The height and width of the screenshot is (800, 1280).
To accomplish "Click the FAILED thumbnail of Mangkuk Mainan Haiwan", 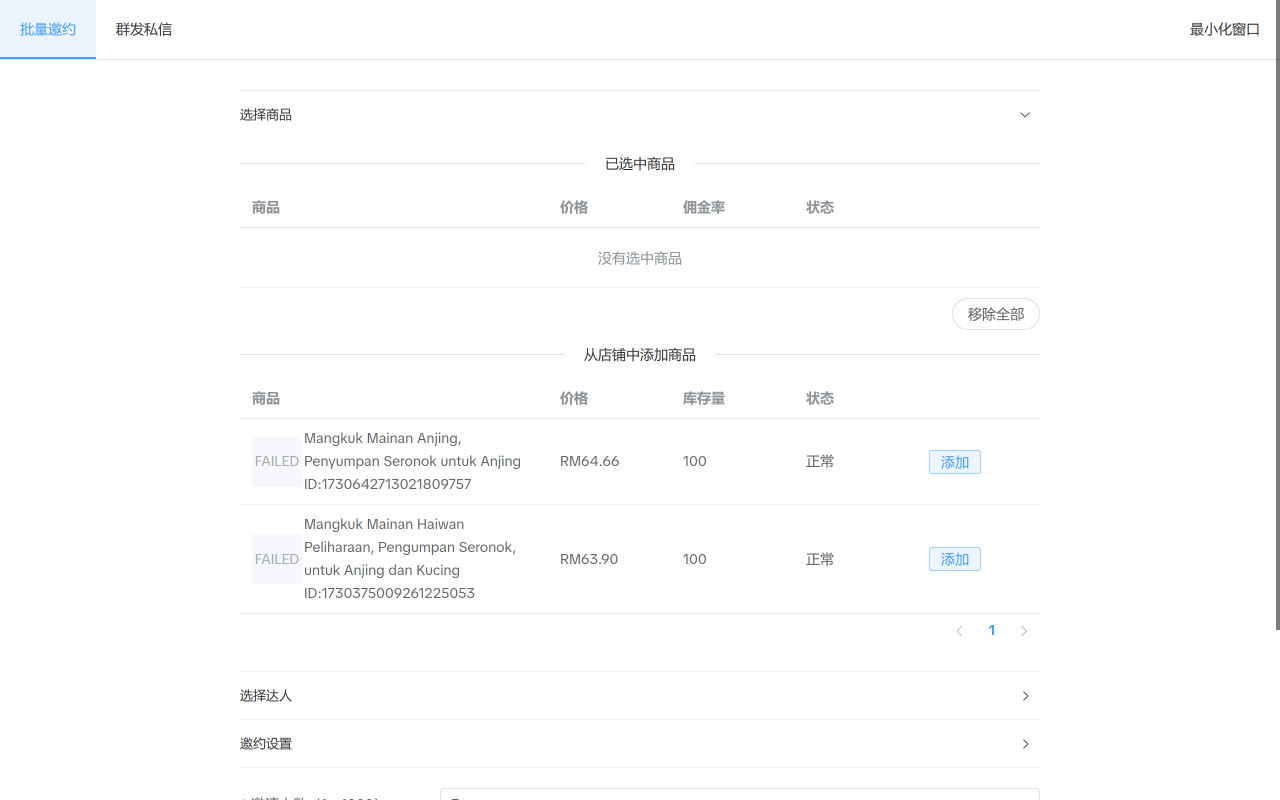I will tap(276, 559).
